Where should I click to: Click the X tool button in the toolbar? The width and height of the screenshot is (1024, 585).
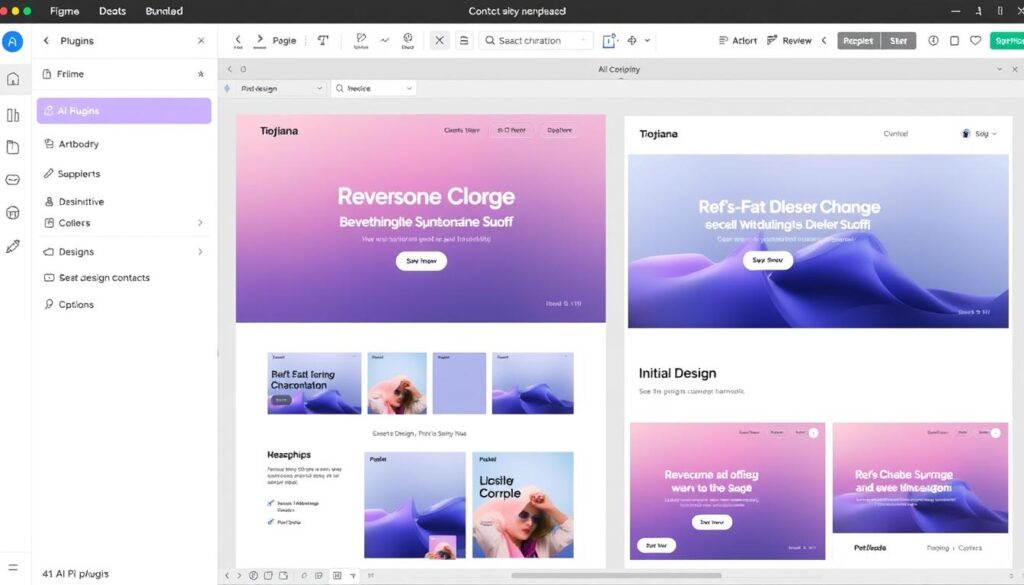point(440,40)
